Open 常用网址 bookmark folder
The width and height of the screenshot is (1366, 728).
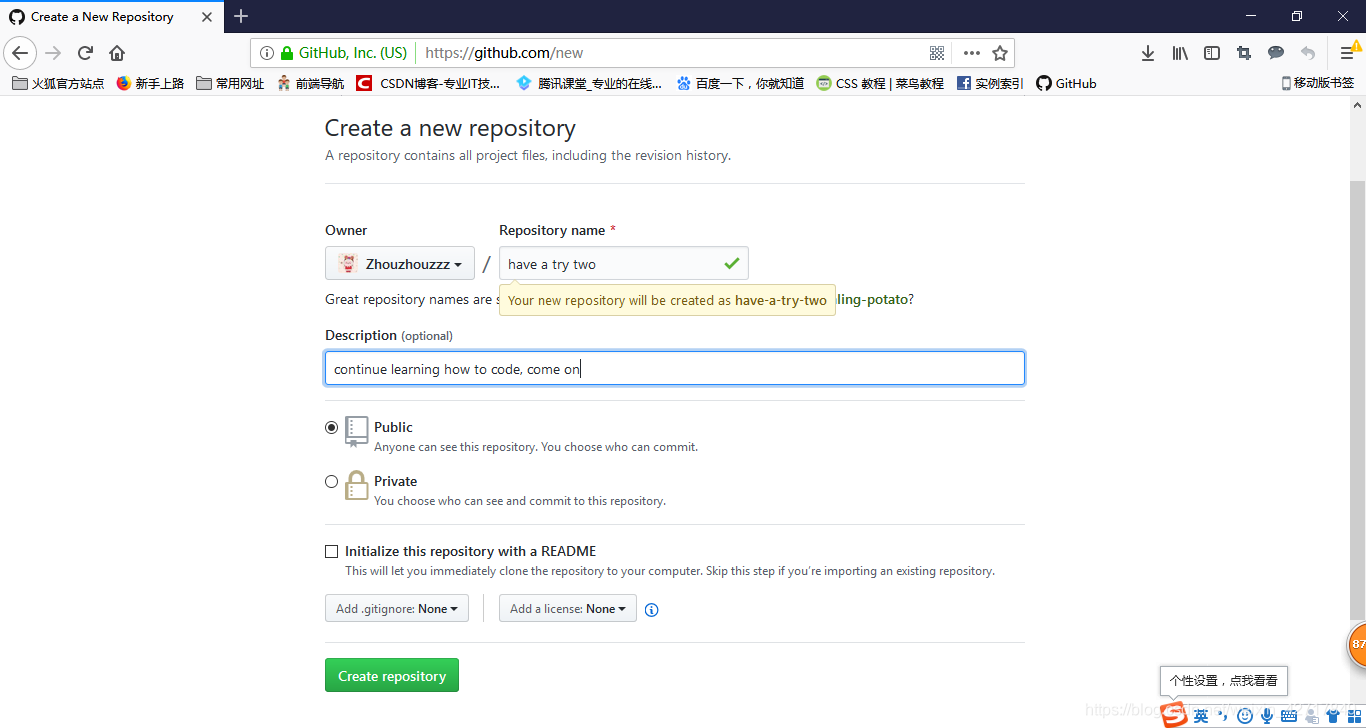coord(230,83)
